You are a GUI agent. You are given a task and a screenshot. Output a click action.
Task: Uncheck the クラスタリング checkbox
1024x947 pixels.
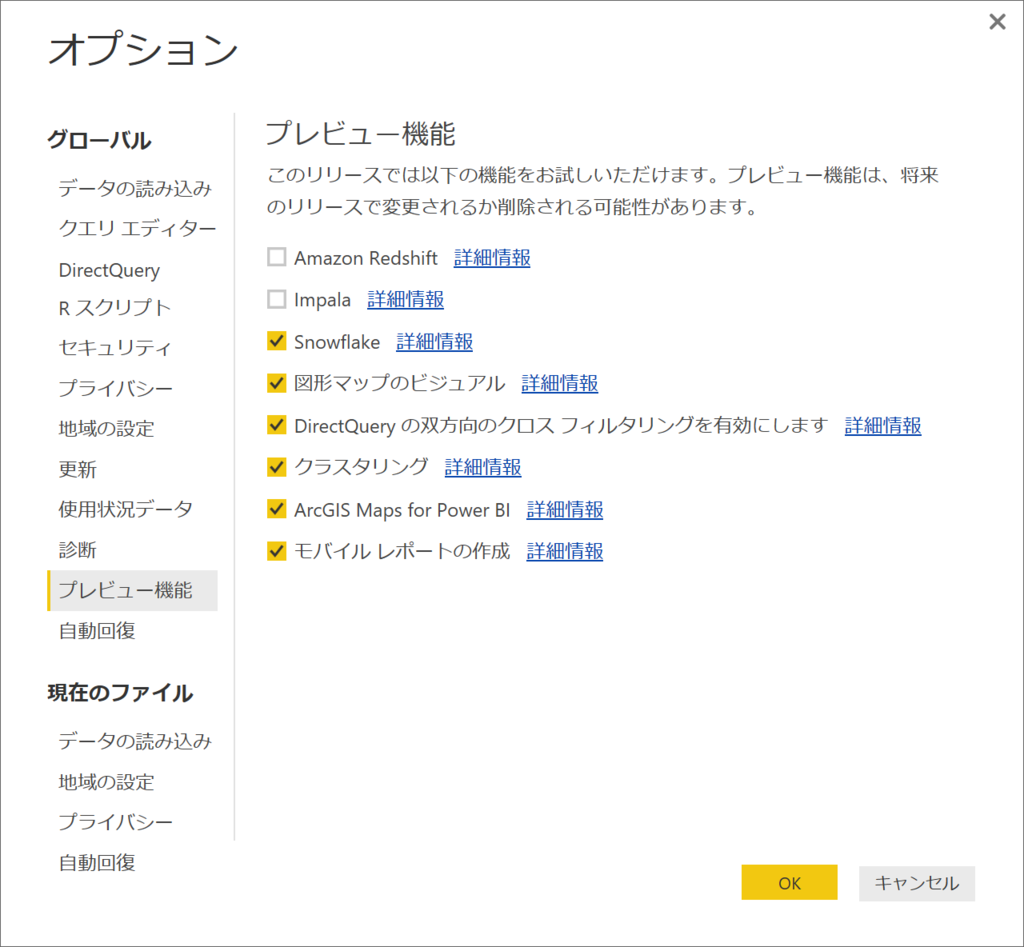[x=276, y=467]
